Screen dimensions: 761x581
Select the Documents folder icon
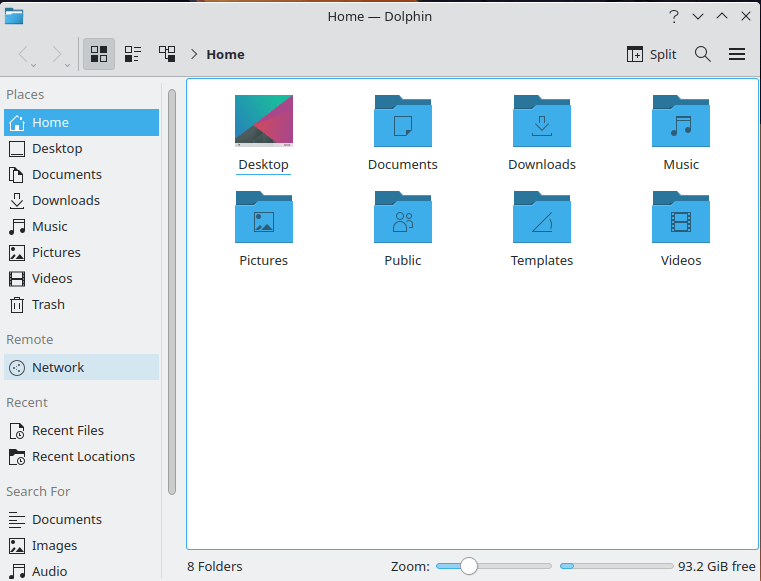tap(403, 121)
